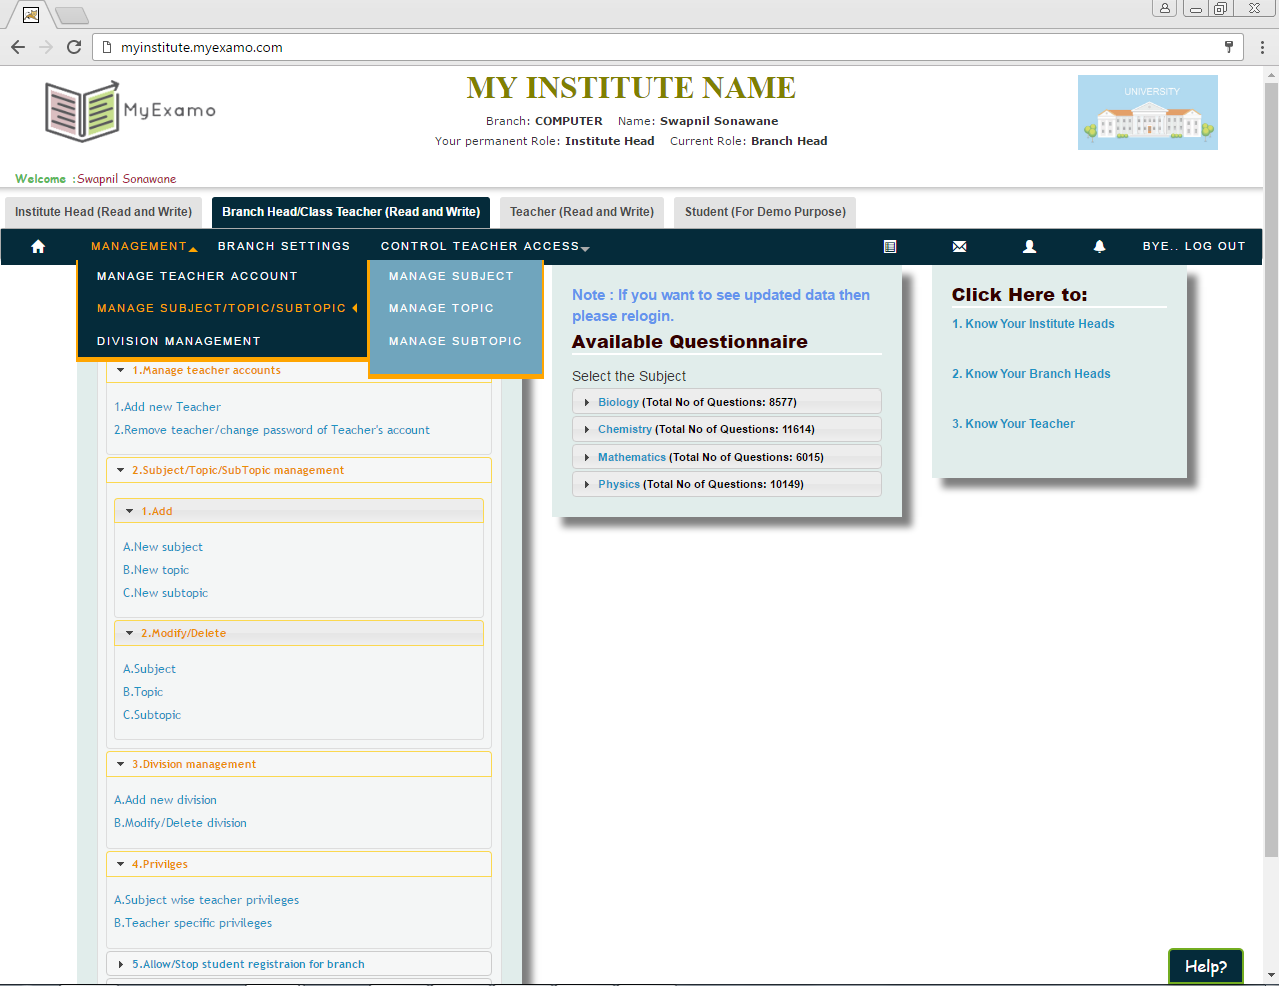
Task: Click B.Modify/Delete division link
Action: pos(180,823)
